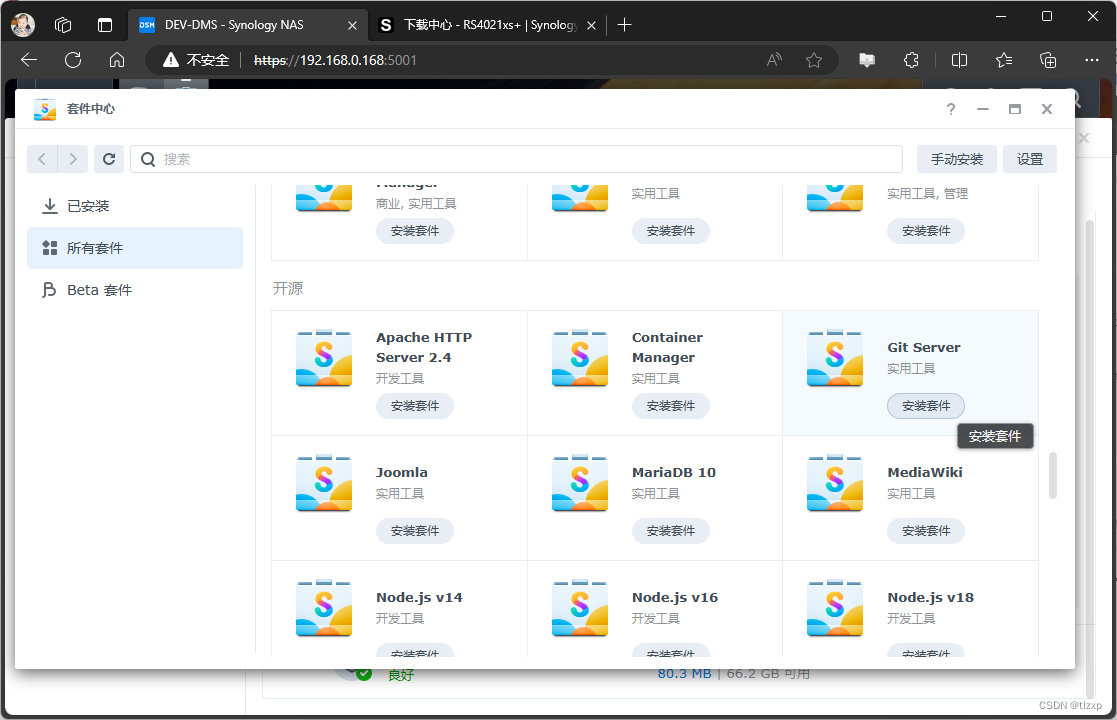
Task: Click the 不安全 security warning indicator
Action: tap(196, 61)
